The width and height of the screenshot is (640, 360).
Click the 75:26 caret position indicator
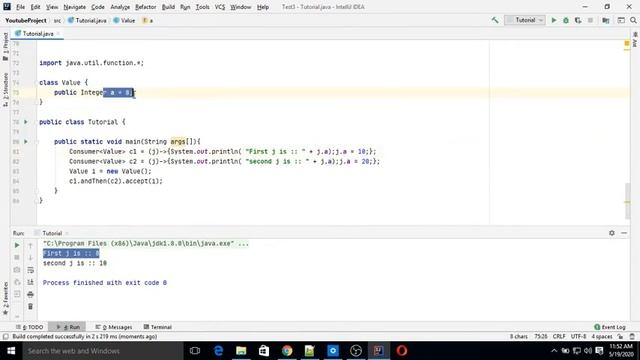540,337
